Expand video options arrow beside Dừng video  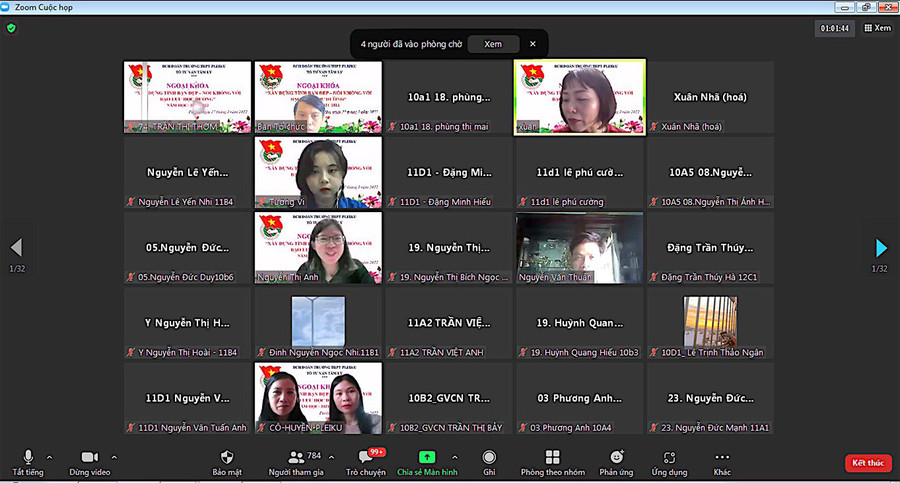(x=114, y=457)
